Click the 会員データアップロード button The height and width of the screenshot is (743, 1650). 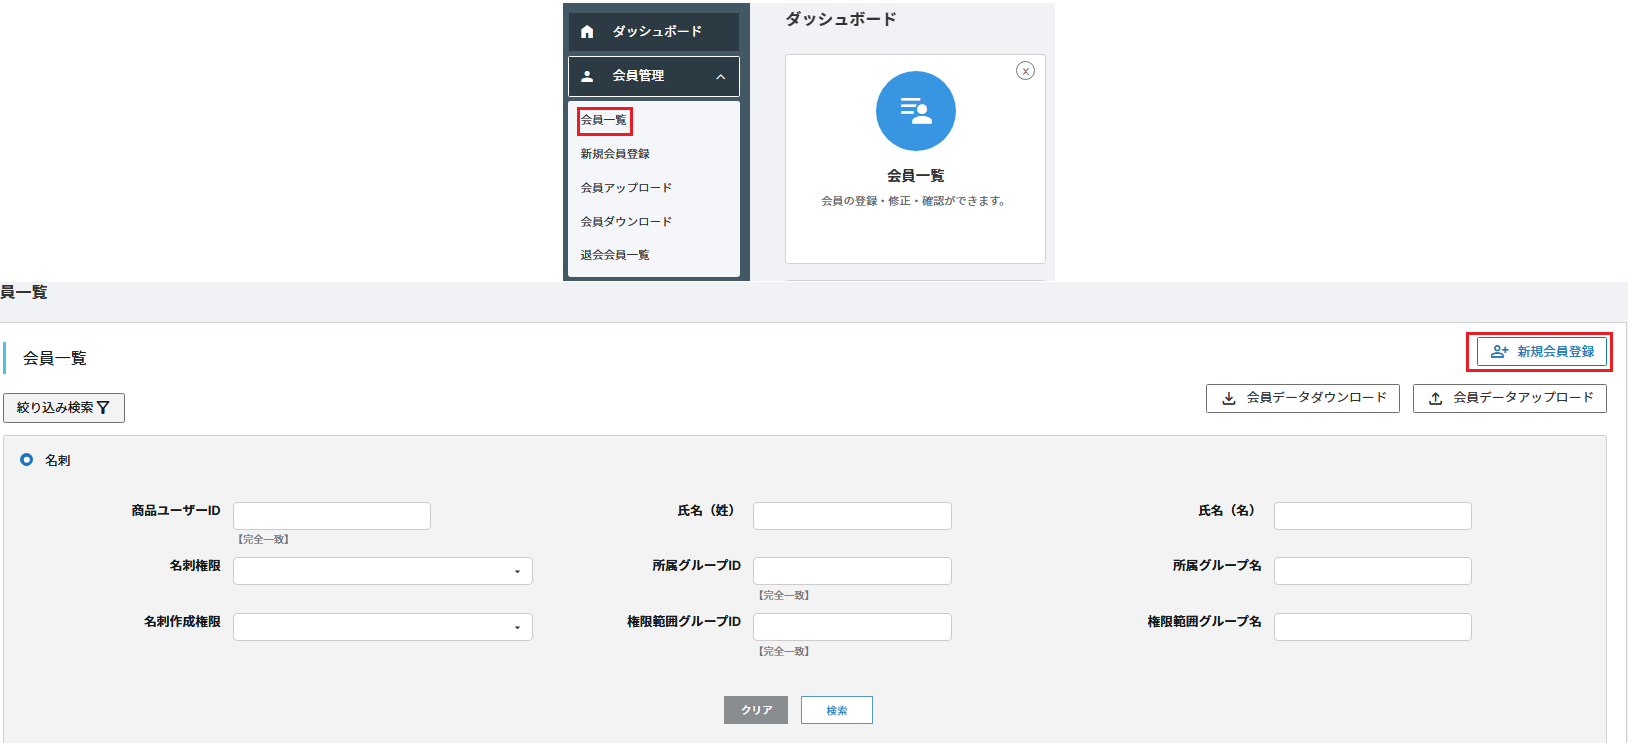[1510, 398]
